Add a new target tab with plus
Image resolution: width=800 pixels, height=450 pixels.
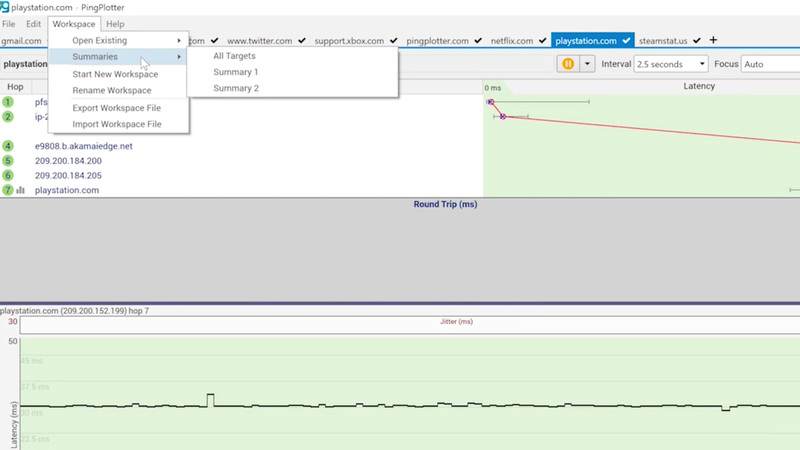713,40
